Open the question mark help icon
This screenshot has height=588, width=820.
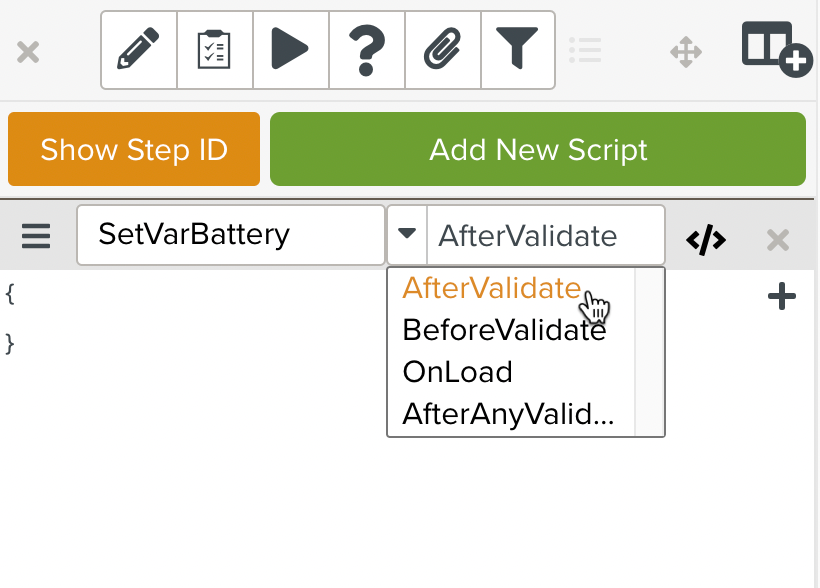(x=366, y=50)
